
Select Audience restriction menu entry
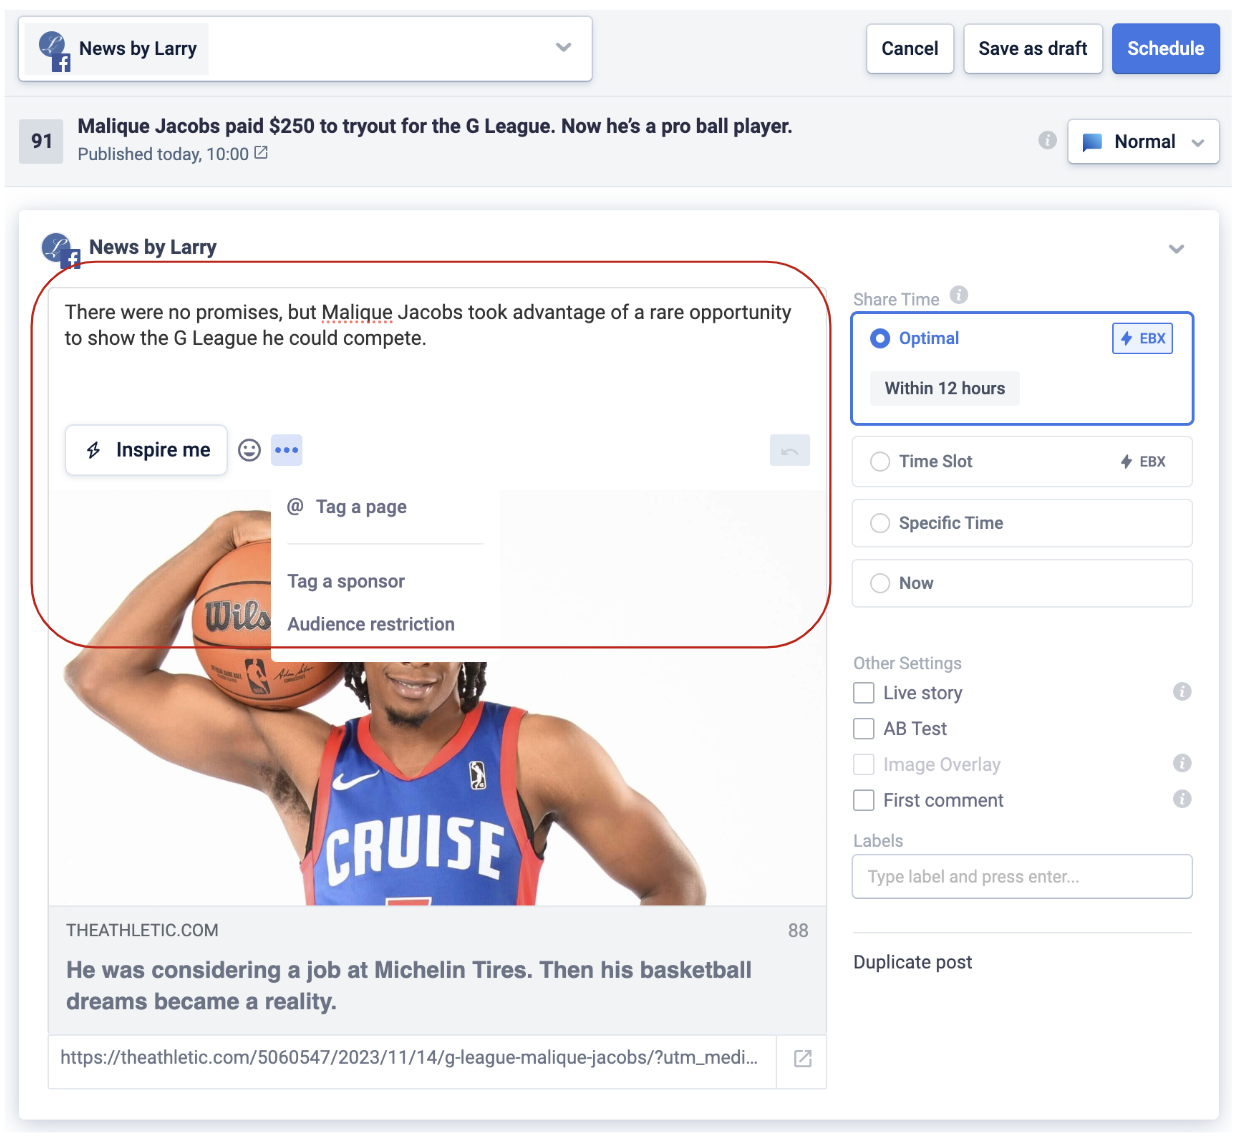click(x=371, y=624)
